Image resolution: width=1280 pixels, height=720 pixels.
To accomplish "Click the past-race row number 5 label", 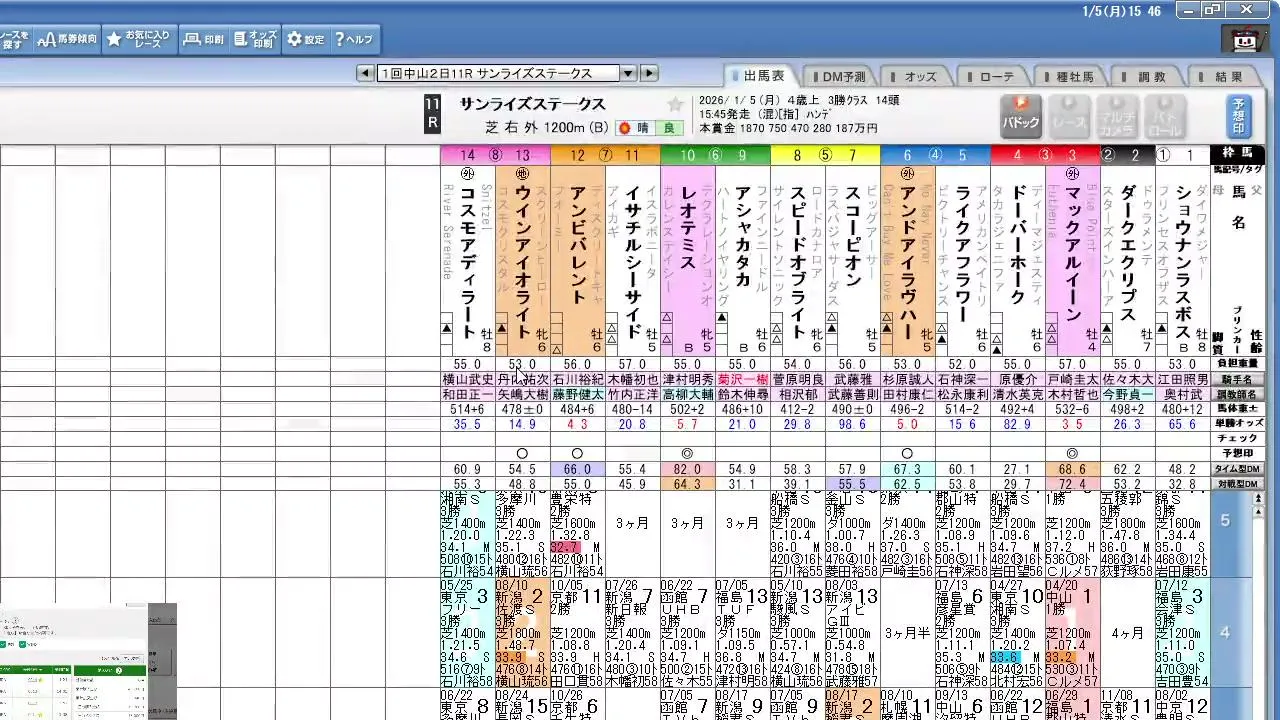I will pyautogui.click(x=1225, y=520).
